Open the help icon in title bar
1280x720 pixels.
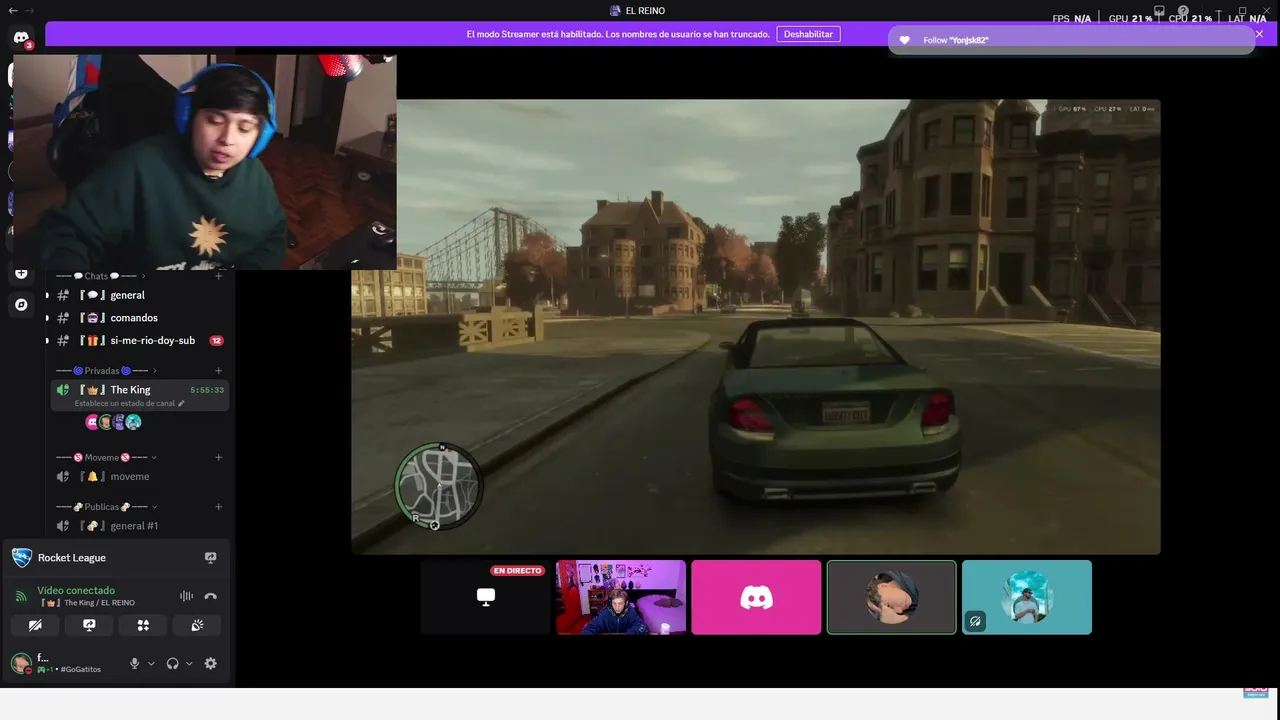[1183, 11]
